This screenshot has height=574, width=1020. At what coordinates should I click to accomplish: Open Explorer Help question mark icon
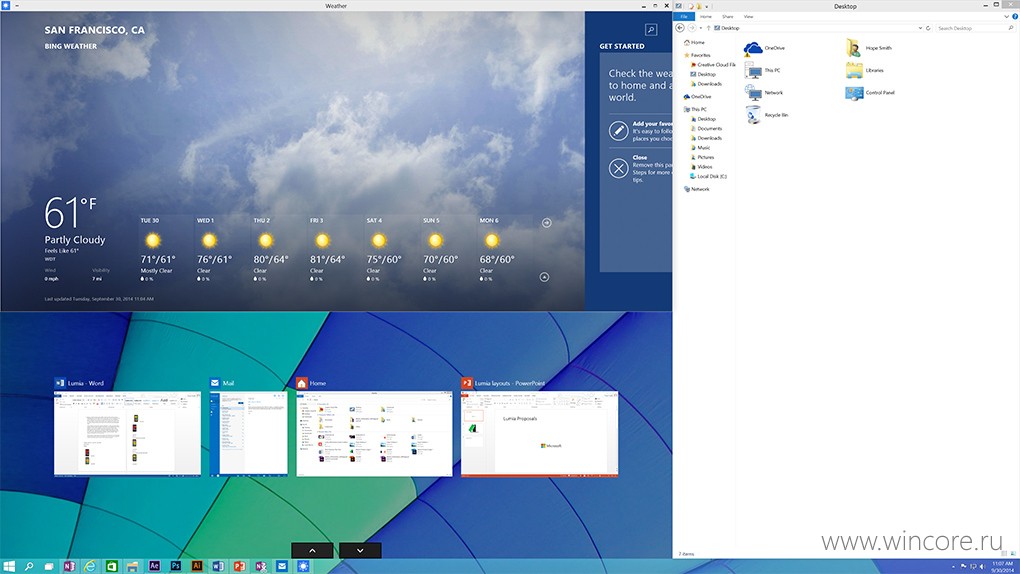click(1015, 16)
